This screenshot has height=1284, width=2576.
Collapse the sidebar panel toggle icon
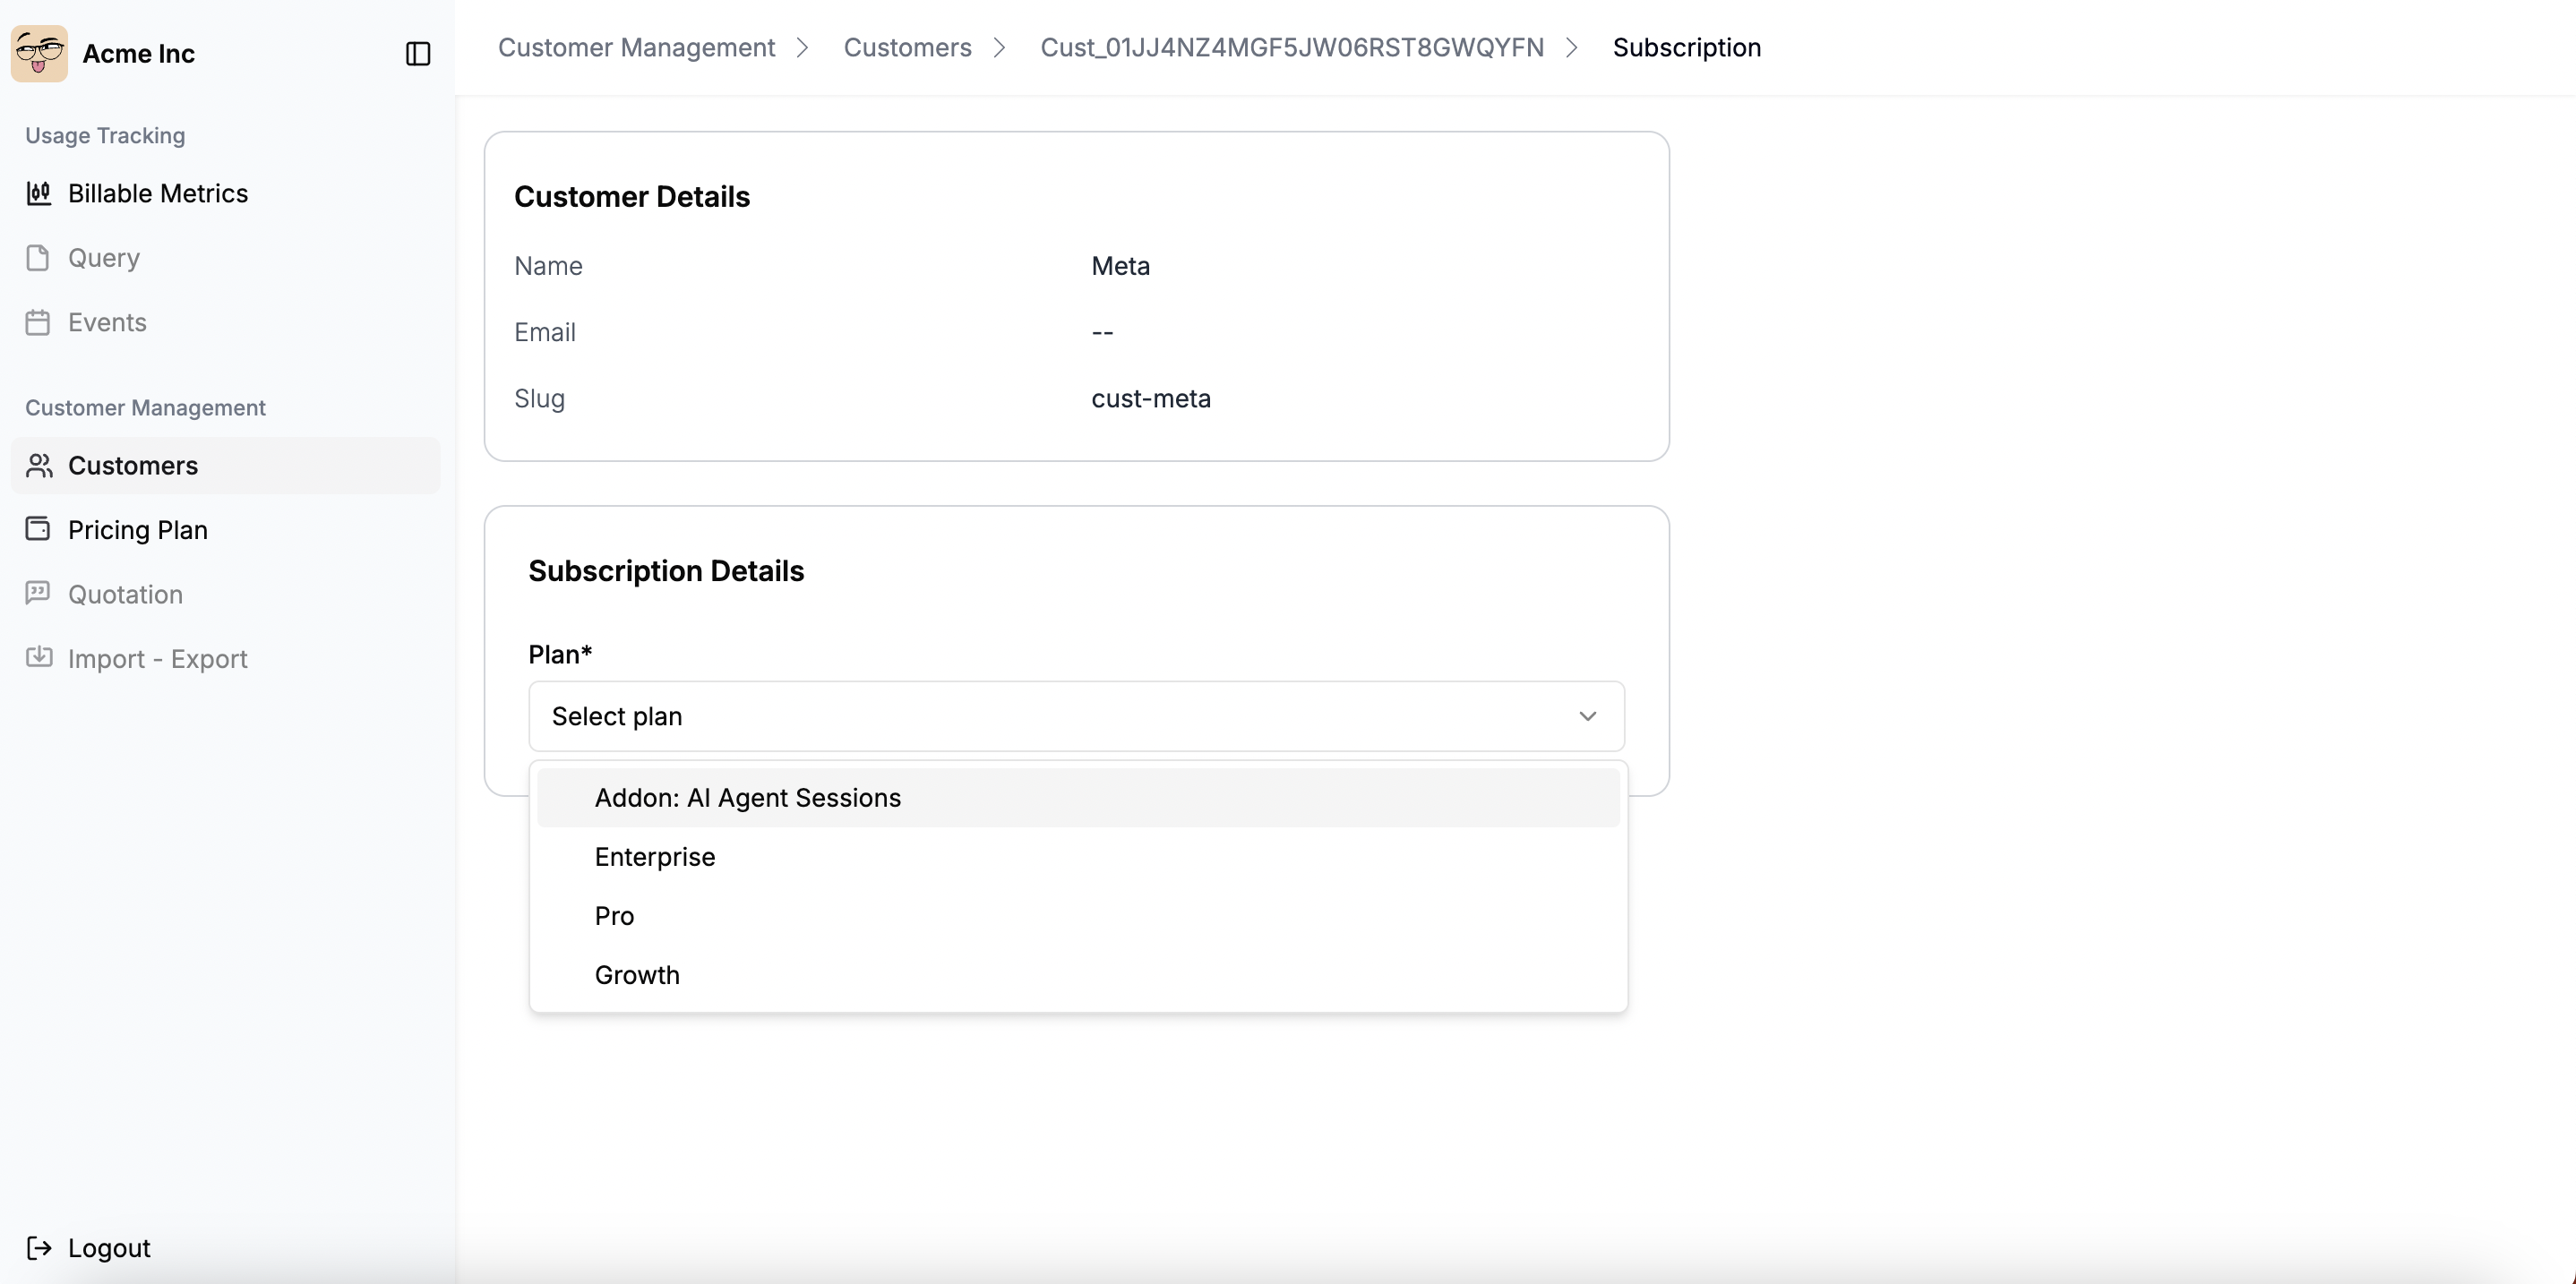418,53
